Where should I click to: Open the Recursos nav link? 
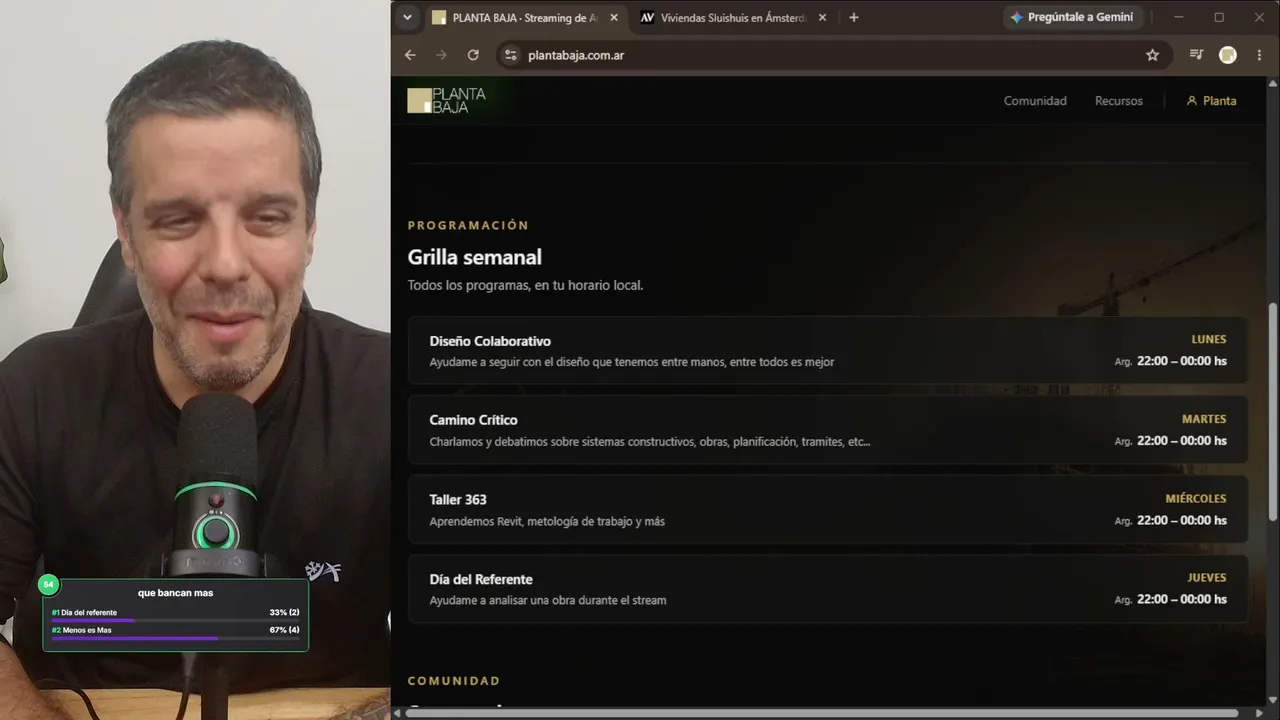pyautogui.click(x=1119, y=101)
